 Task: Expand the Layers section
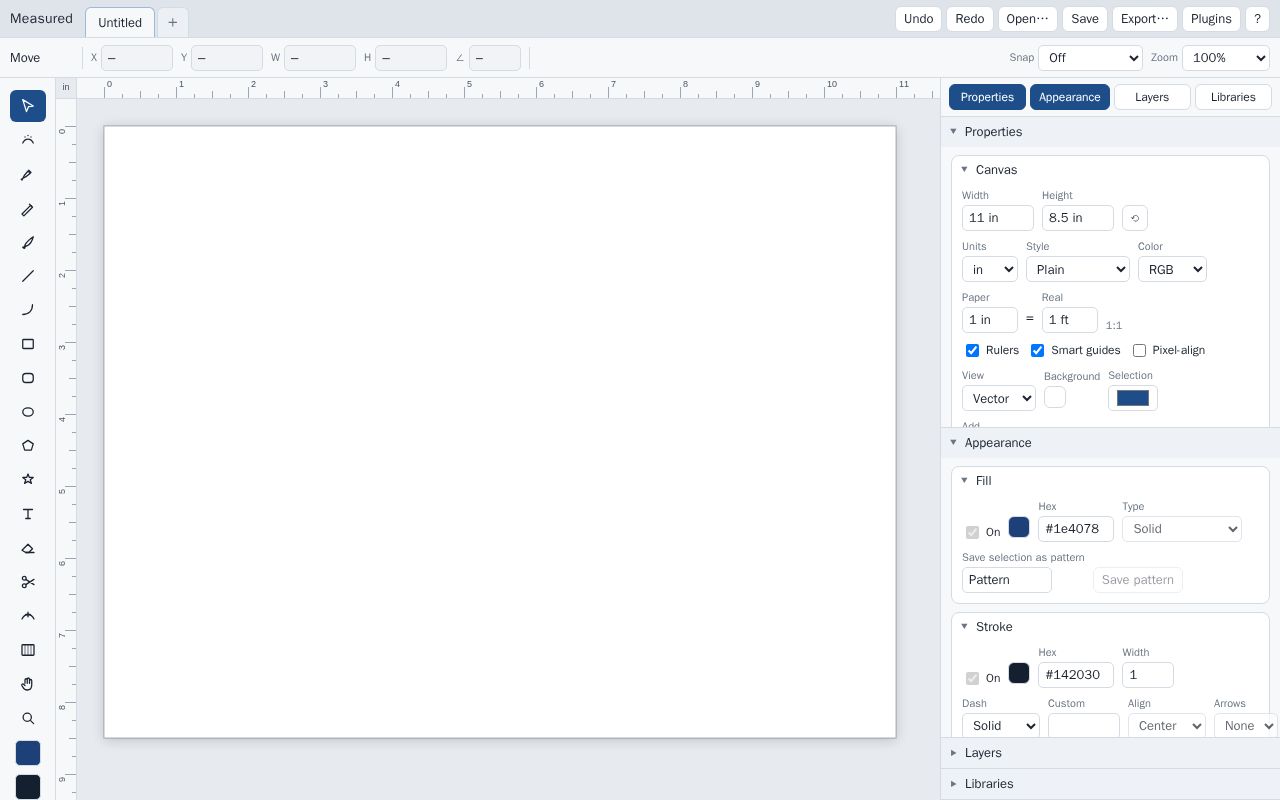click(x=1110, y=753)
